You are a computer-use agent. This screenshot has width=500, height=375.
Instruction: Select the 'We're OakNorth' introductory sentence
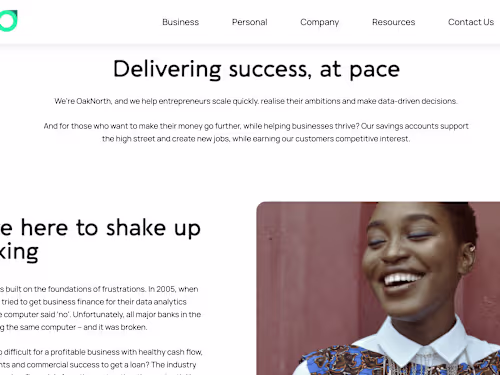[x=256, y=101]
